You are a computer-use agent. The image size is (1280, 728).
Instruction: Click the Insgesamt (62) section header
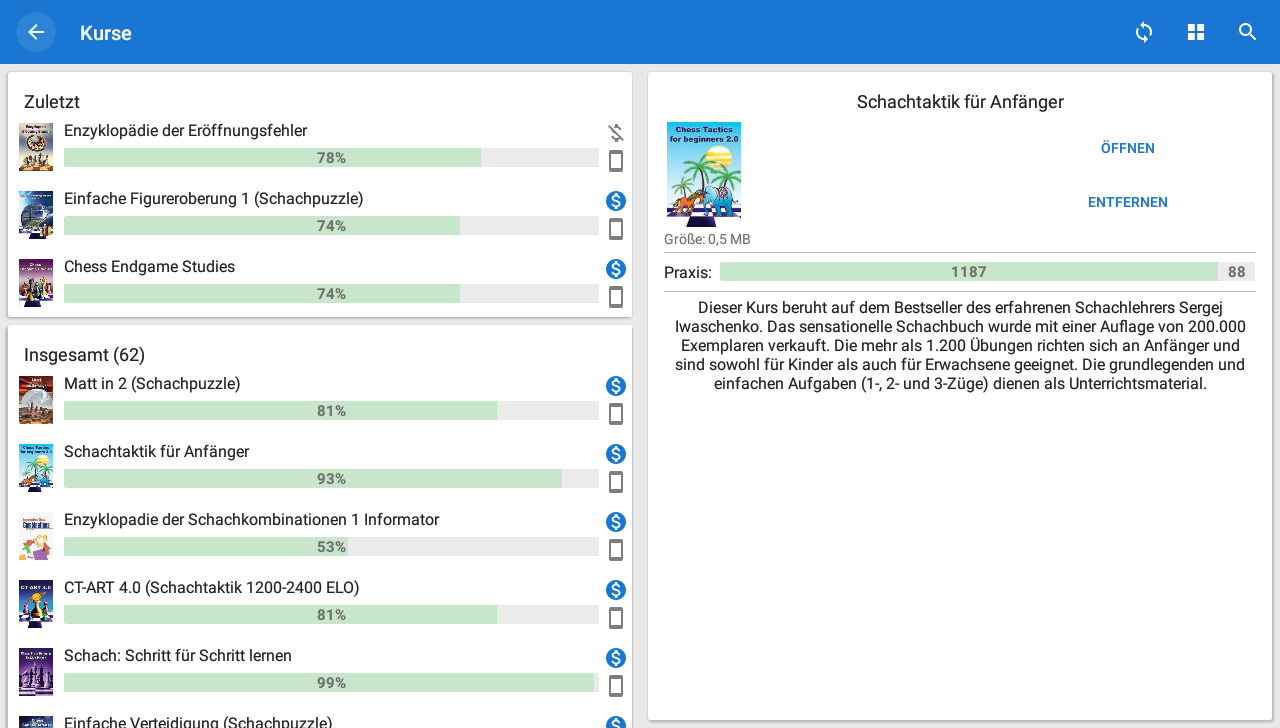pyautogui.click(x=85, y=355)
